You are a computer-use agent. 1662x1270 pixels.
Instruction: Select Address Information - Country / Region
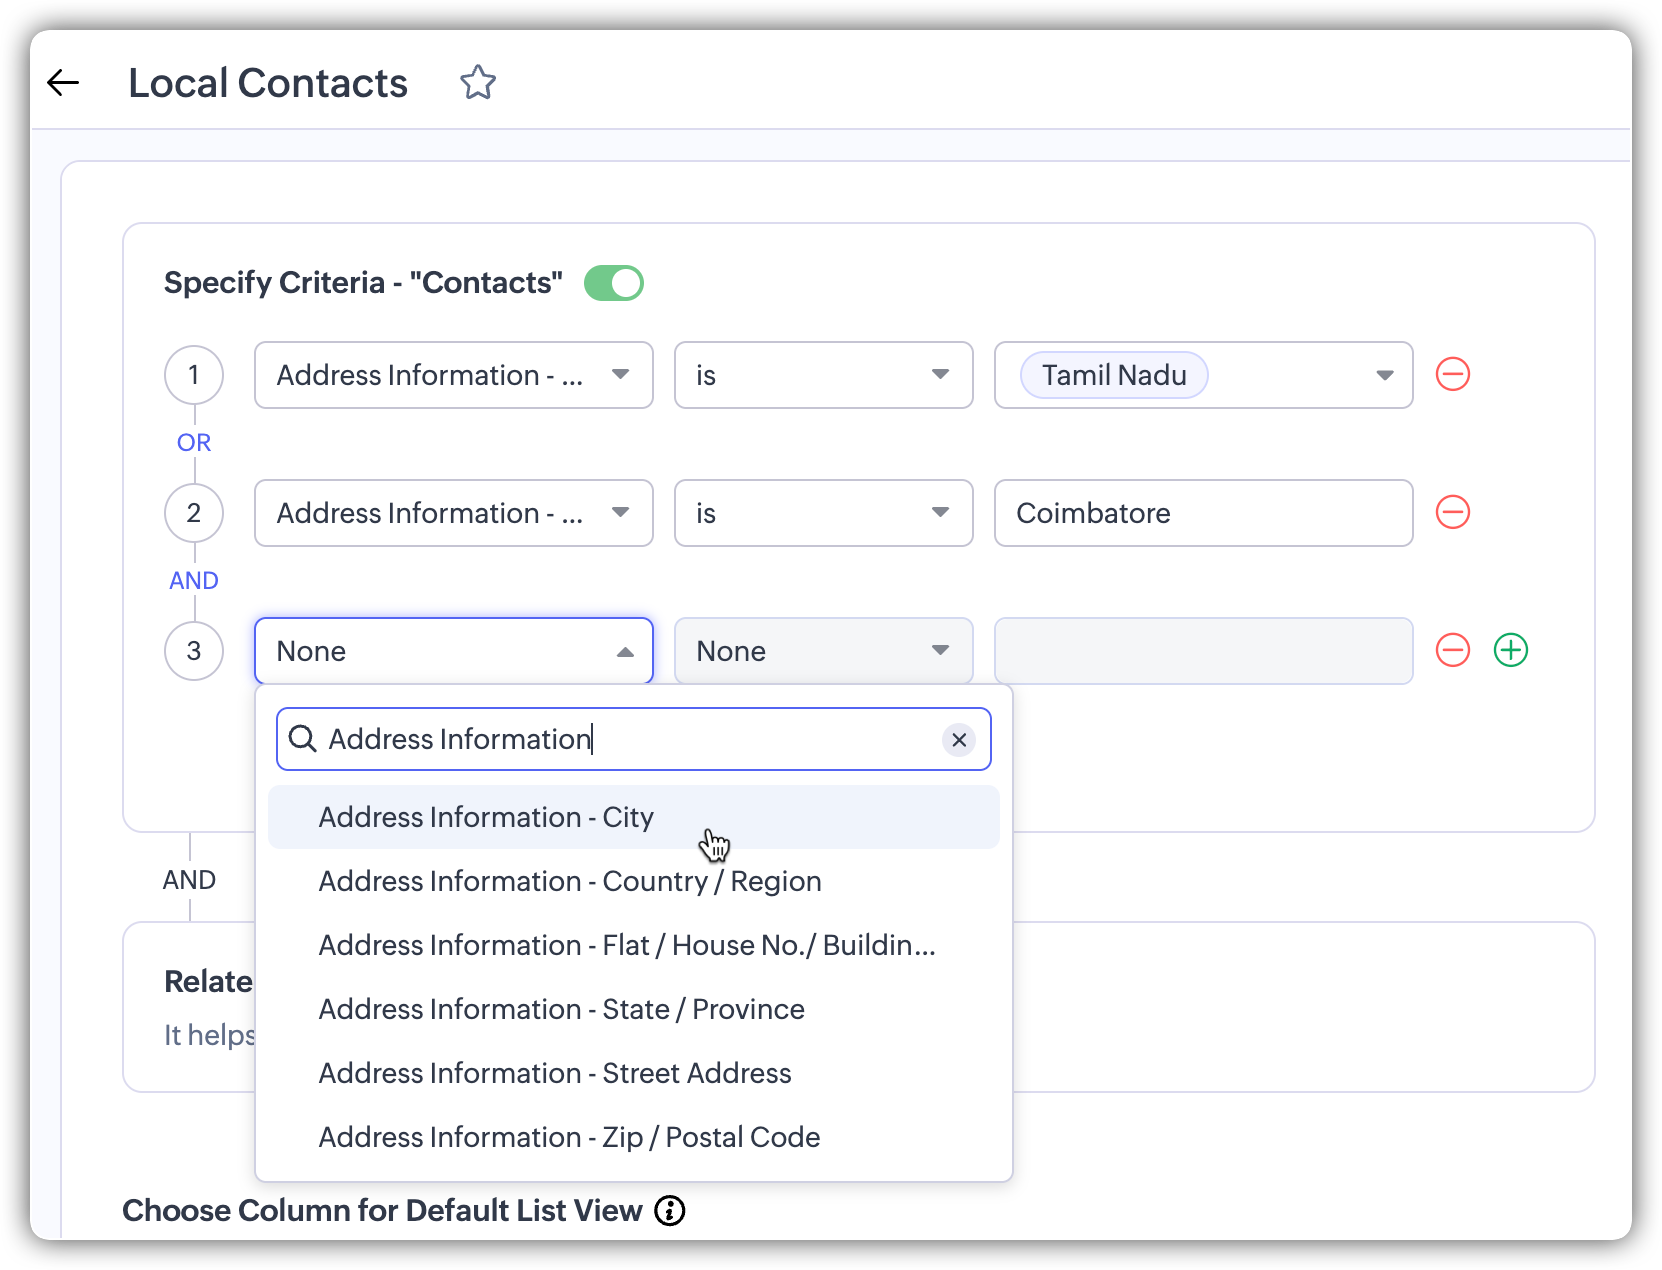coord(570,882)
